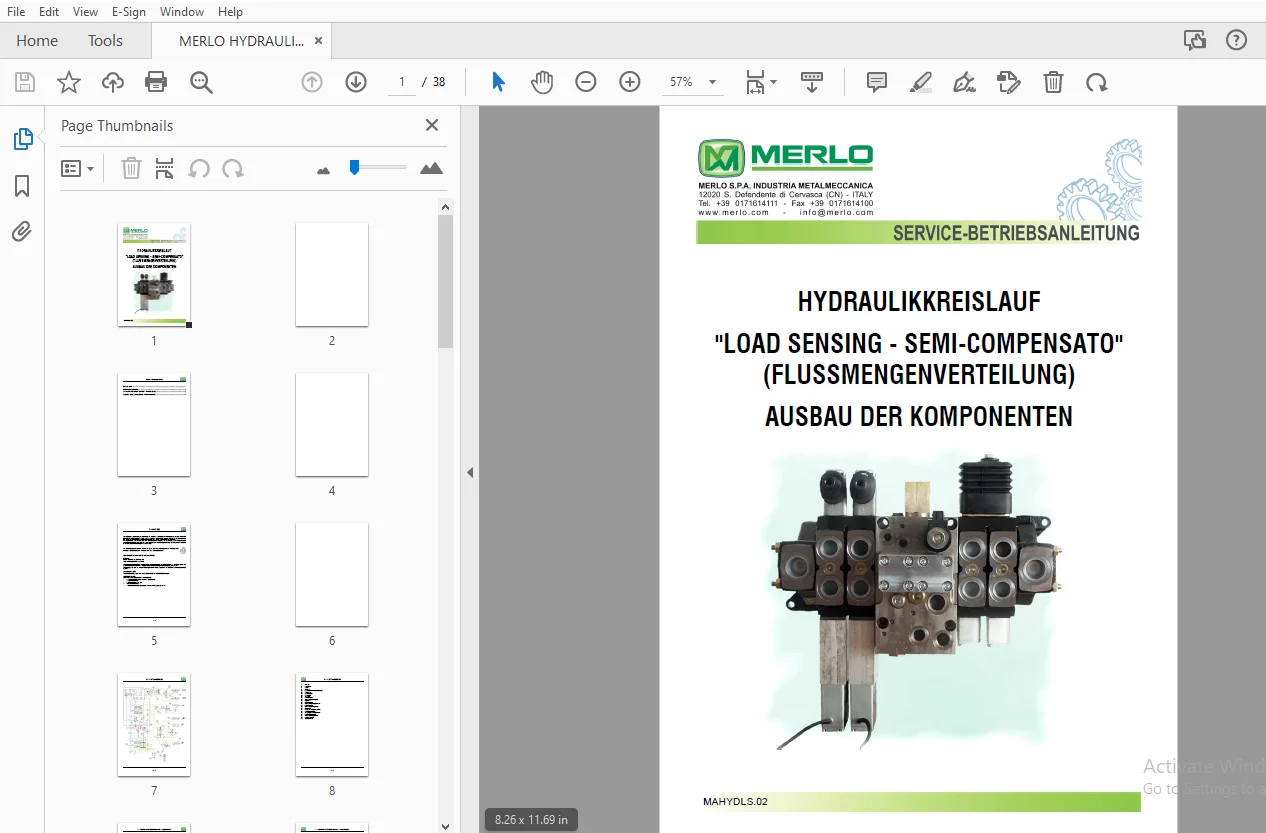This screenshot has width=1266, height=833.
Task: Open the thumbnails options dropdown menu
Action: [x=77, y=168]
